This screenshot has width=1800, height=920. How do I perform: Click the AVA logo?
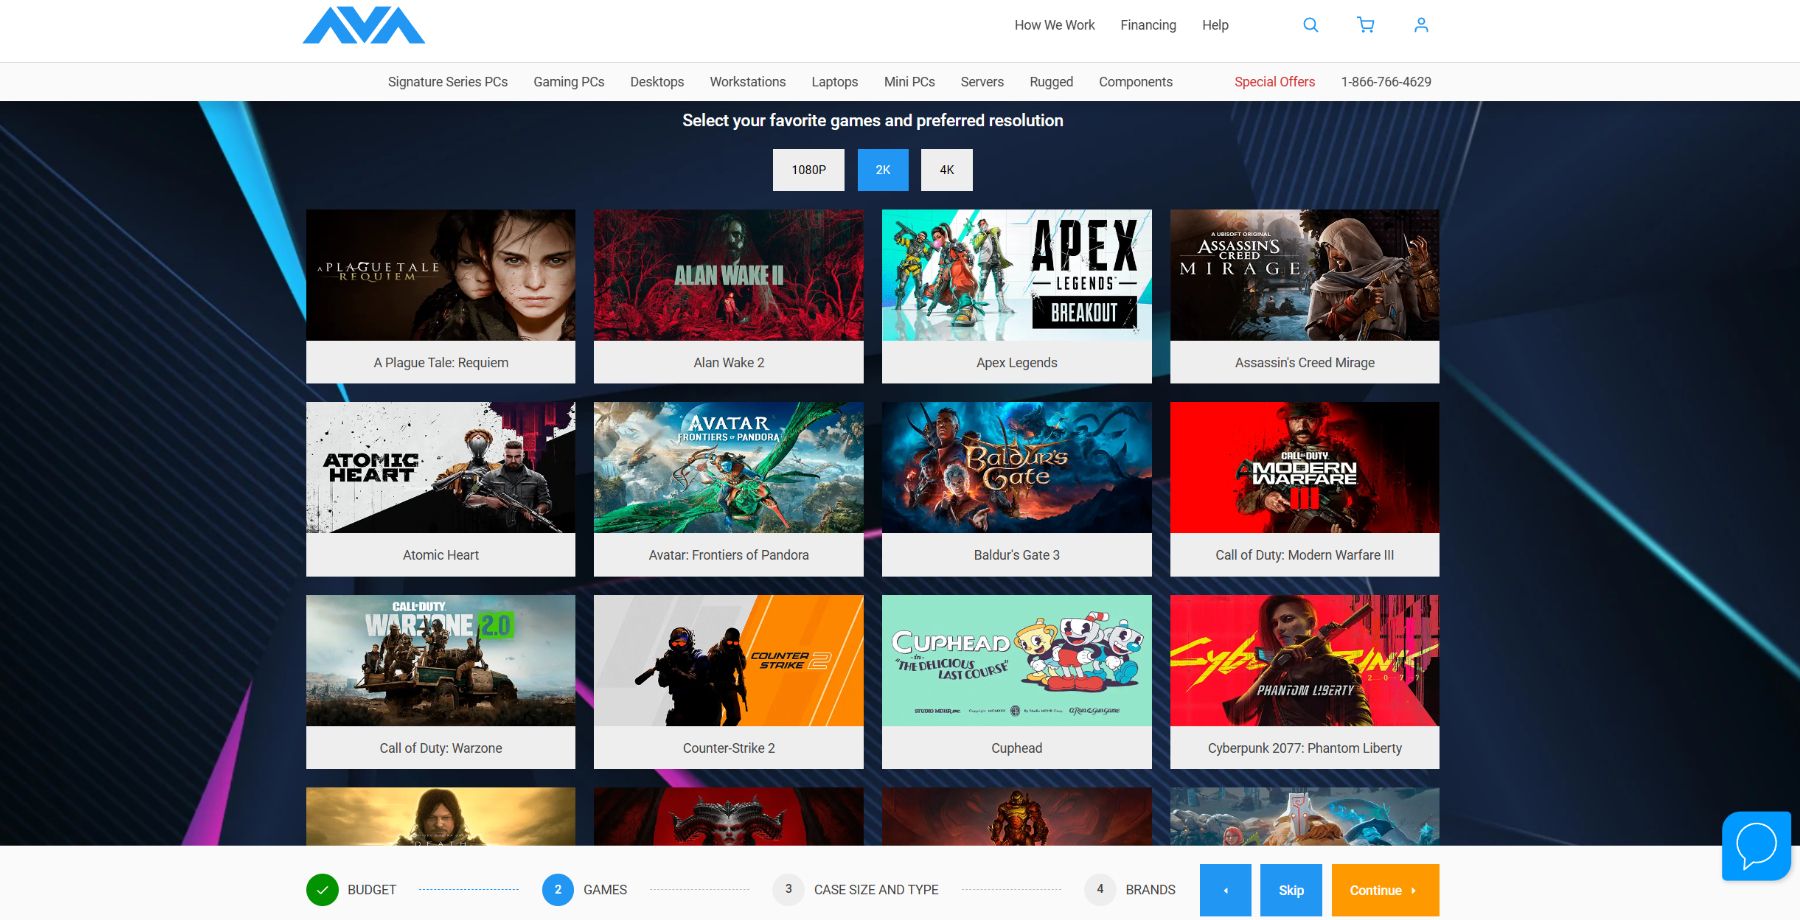coord(364,26)
